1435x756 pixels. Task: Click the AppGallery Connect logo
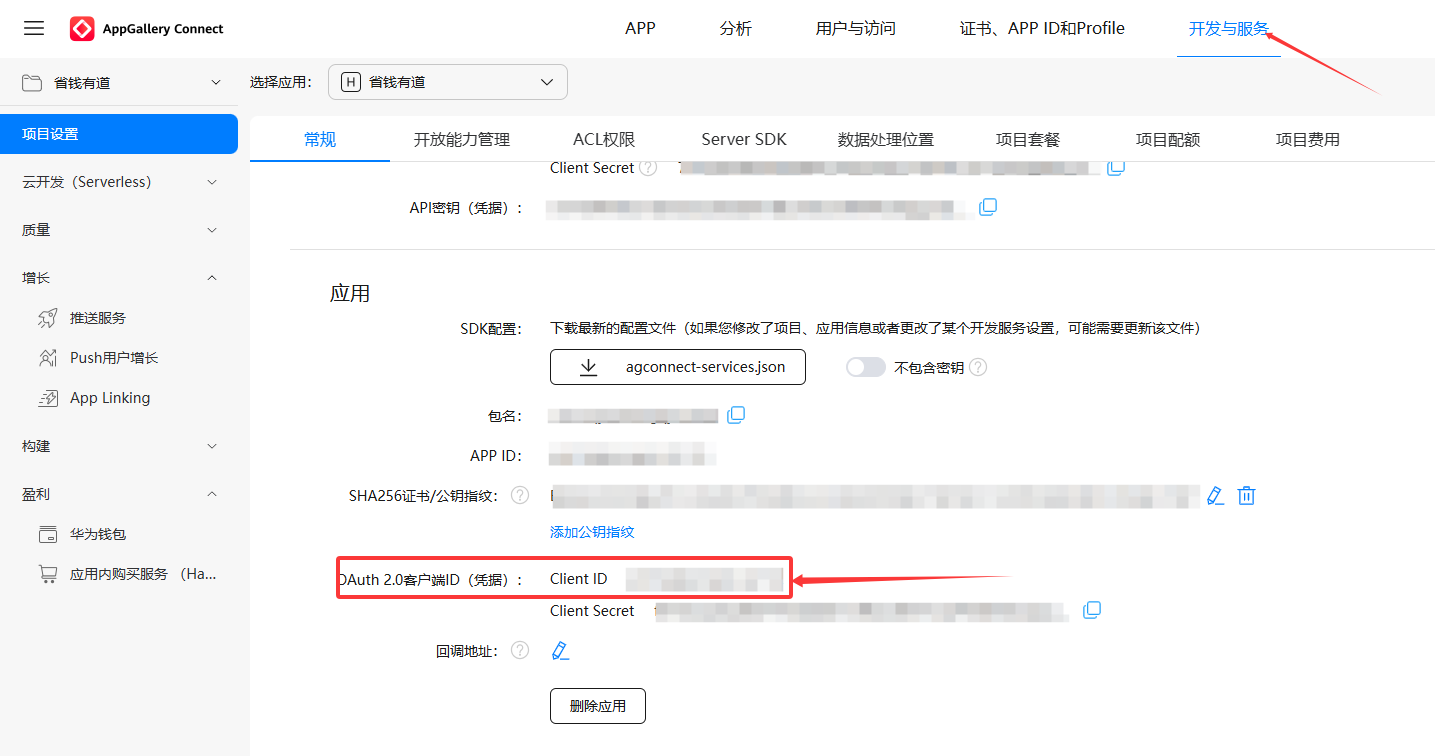click(82, 29)
